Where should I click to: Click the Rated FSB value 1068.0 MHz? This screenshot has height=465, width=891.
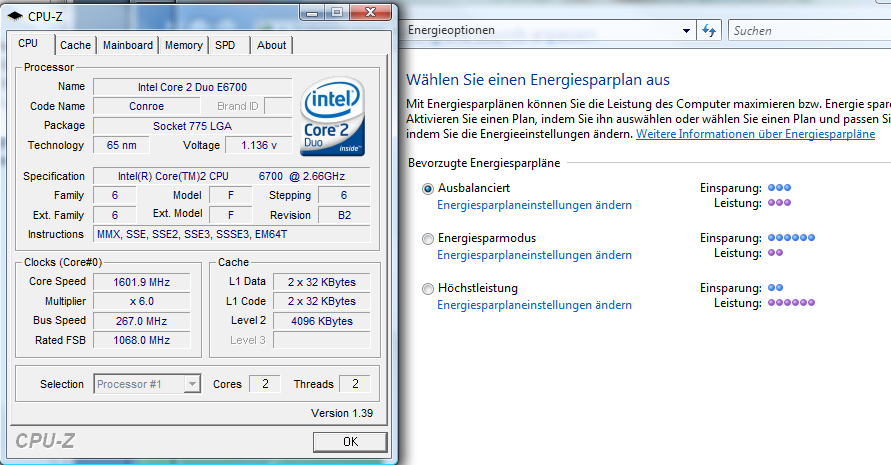pos(141,341)
